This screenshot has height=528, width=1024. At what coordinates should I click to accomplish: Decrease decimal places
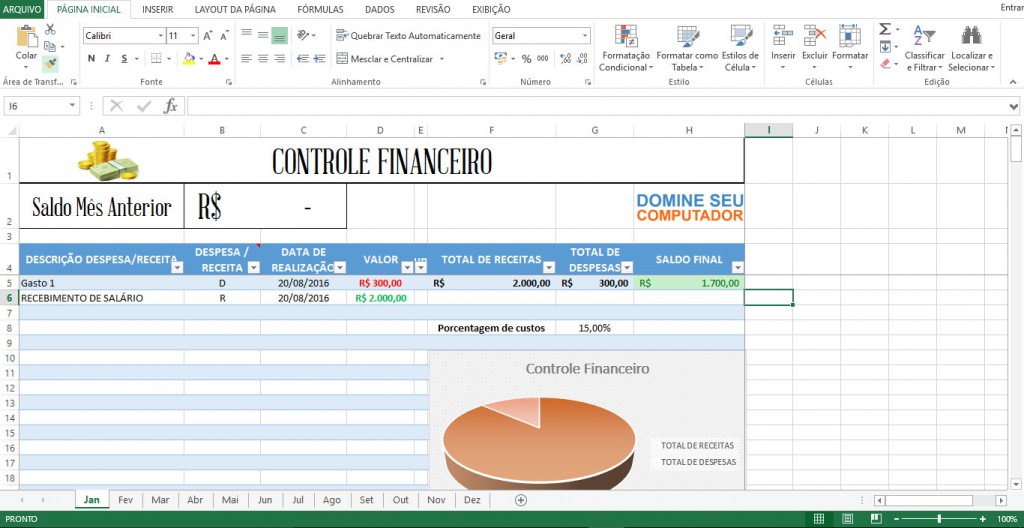click(583, 59)
